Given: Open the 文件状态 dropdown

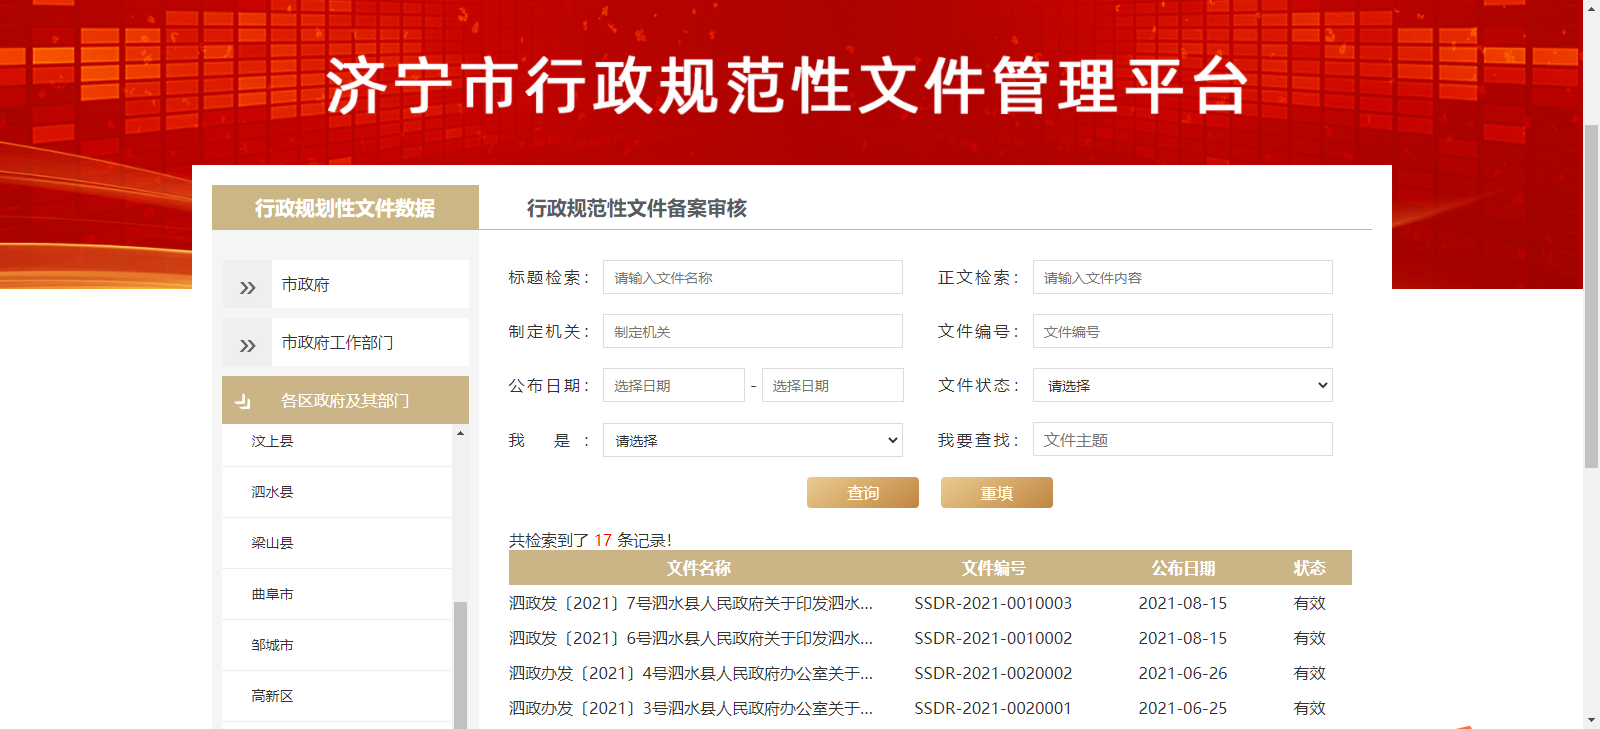Looking at the screenshot, I should [1182, 385].
